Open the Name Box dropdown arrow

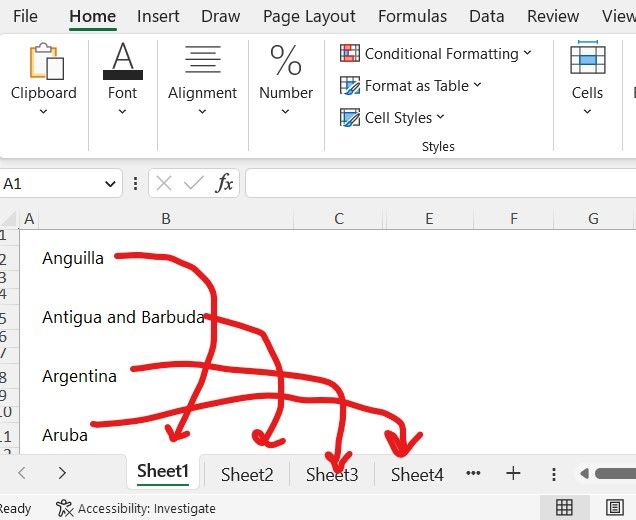[x=110, y=184]
